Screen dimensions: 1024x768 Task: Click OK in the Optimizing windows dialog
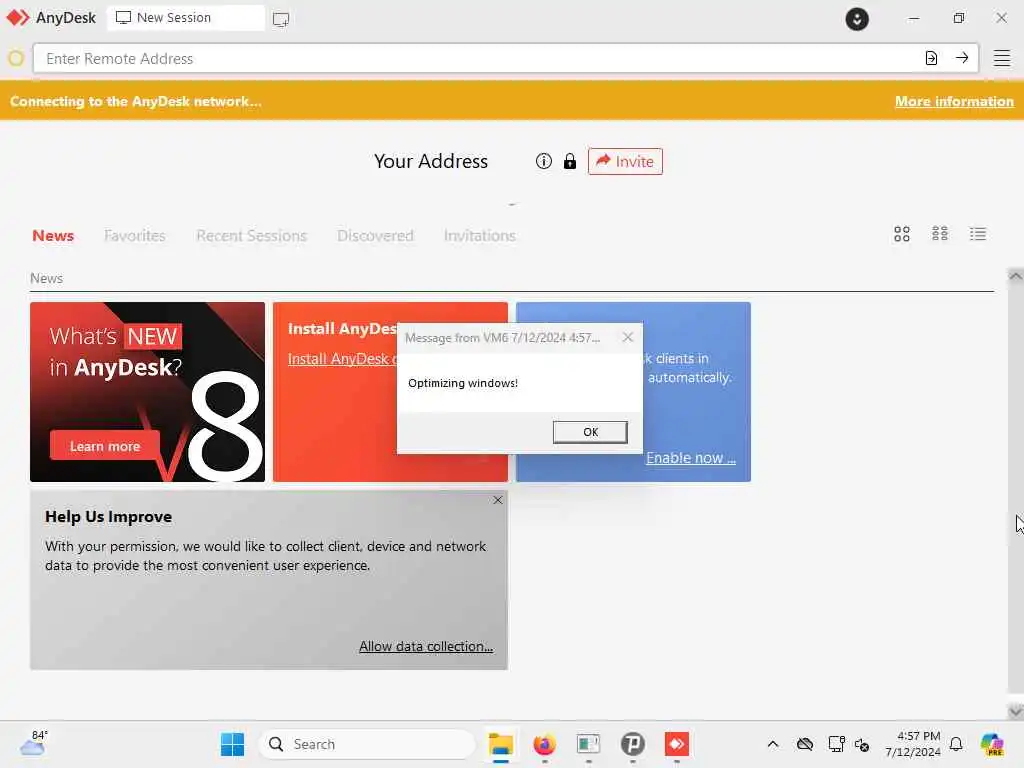pyautogui.click(x=590, y=432)
